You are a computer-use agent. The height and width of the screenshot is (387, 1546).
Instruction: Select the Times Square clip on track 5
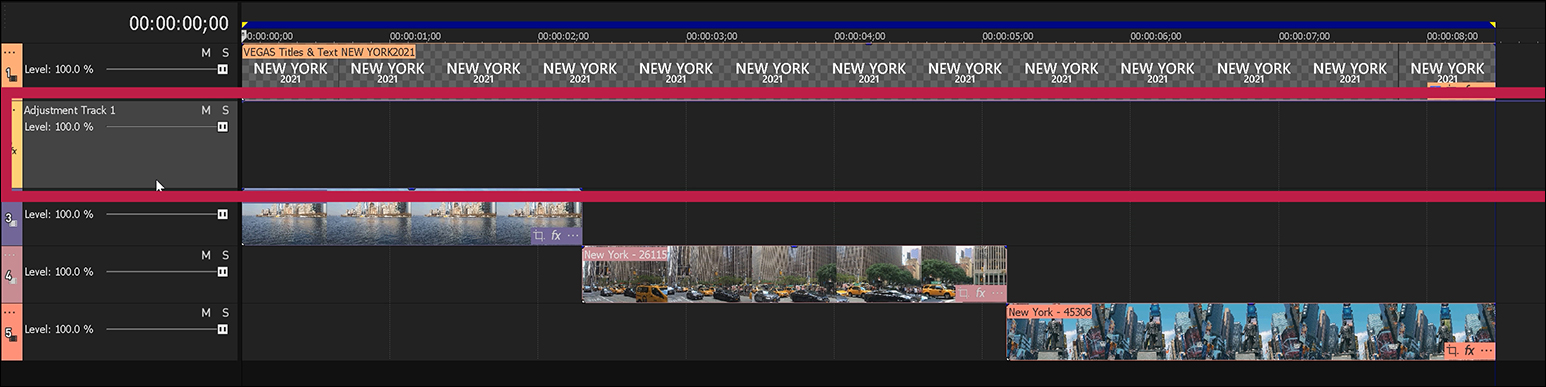pos(1251,333)
